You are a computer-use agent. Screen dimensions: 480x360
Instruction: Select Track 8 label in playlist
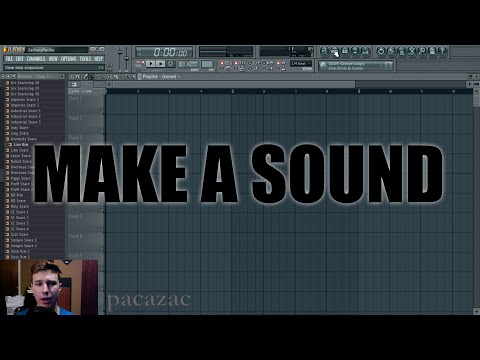tap(75, 236)
